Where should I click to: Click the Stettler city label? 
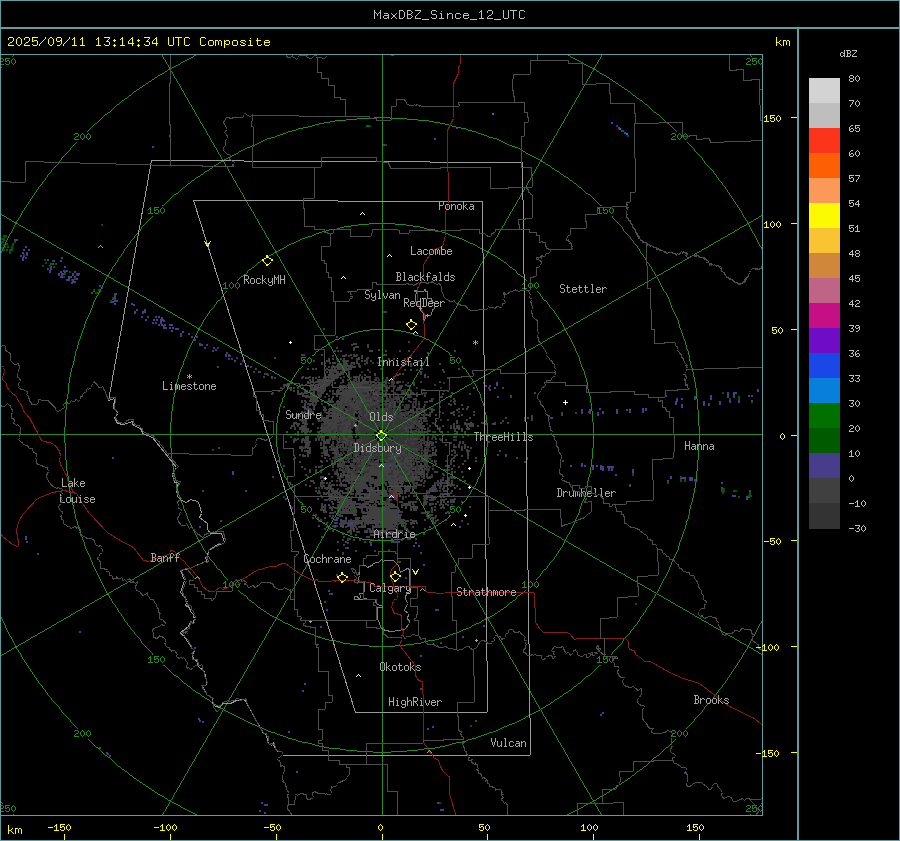583,289
